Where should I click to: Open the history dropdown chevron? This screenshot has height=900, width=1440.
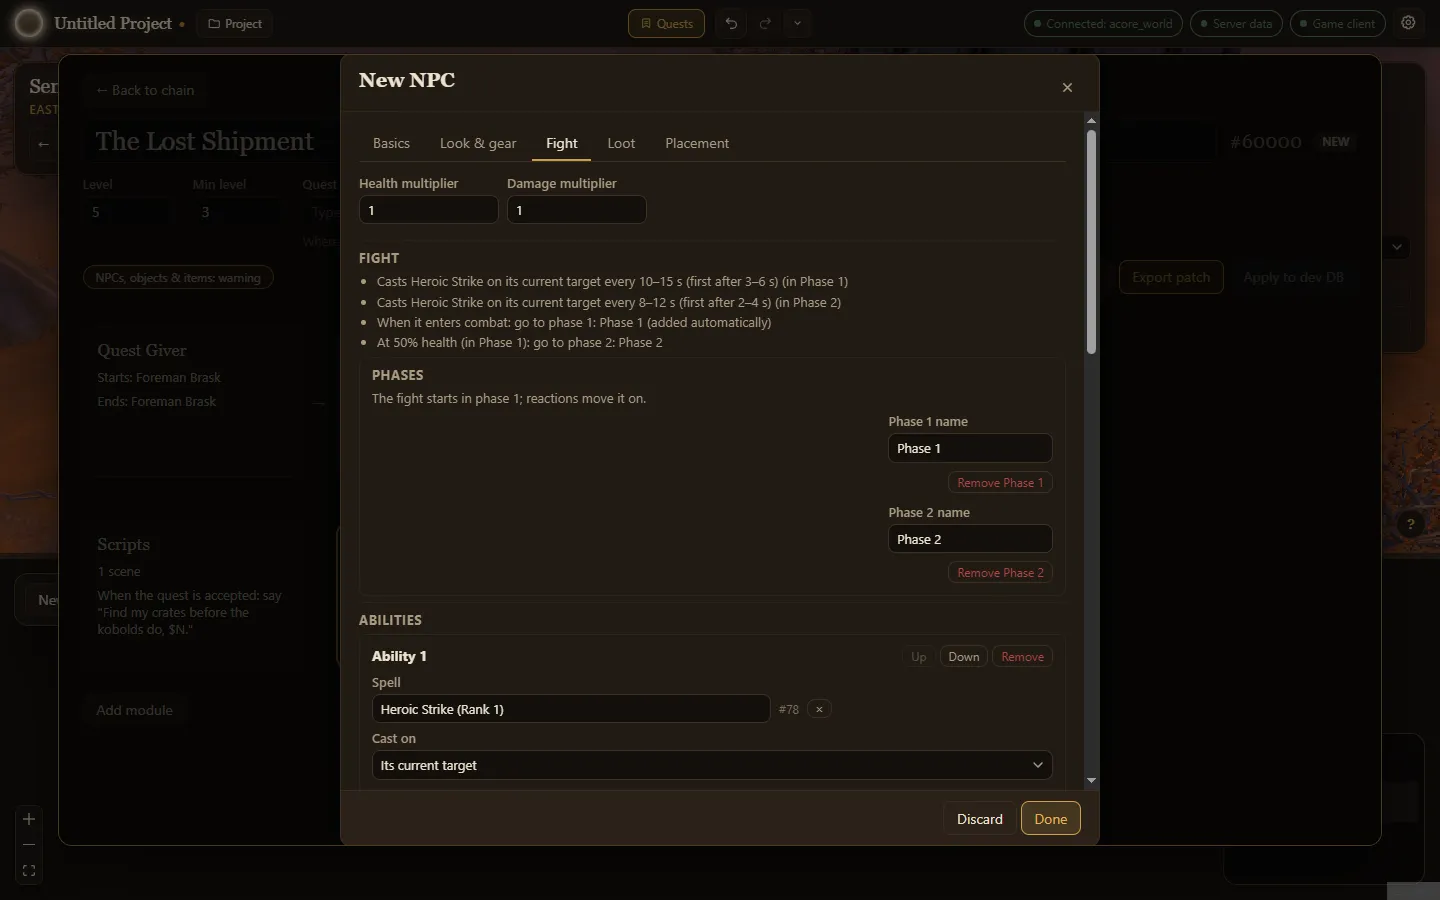(x=797, y=24)
